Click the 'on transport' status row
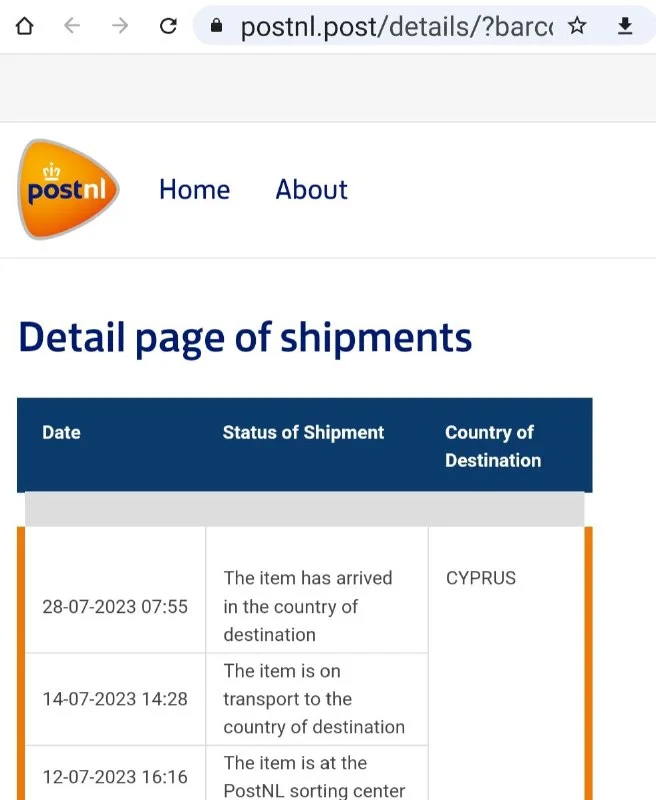Viewport: 656px width, 800px height. pos(314,699)
